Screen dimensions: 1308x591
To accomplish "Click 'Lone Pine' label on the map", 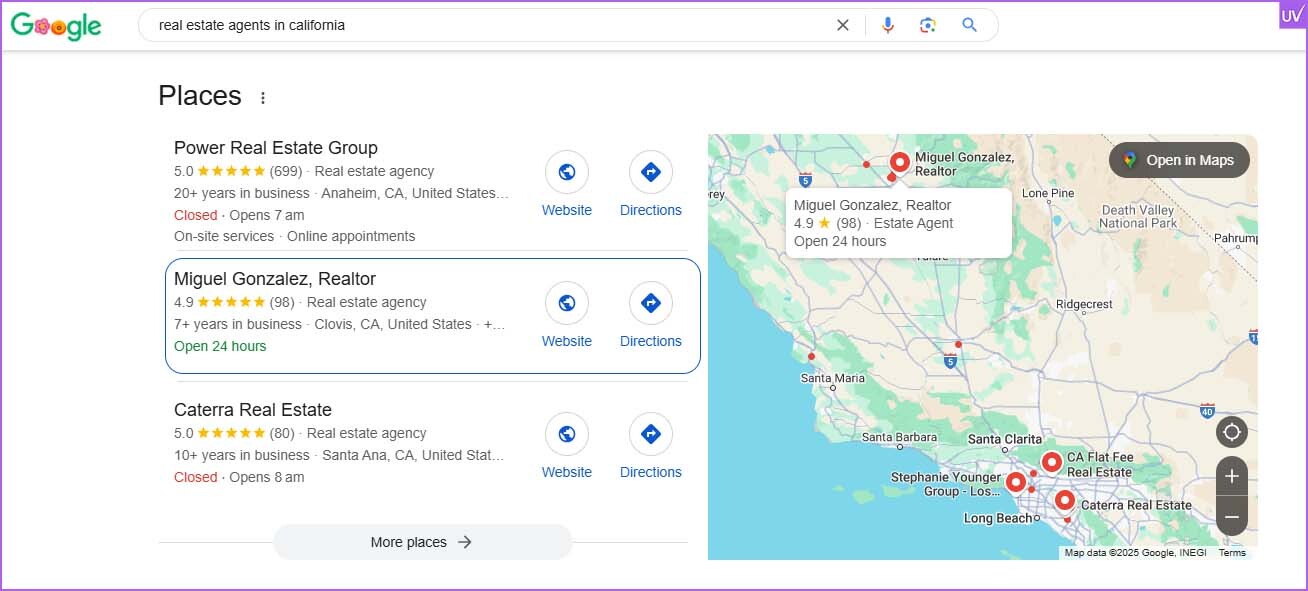I will tap(1048, 193).
